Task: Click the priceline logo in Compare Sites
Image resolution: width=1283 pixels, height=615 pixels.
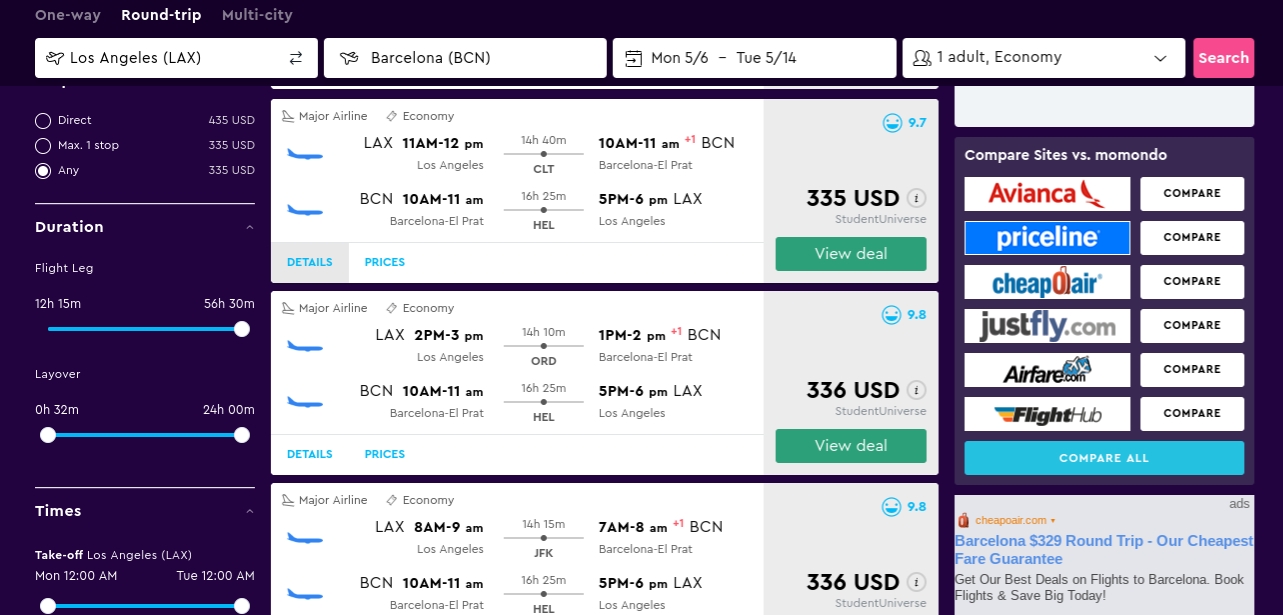Action: pos(1047,238)
